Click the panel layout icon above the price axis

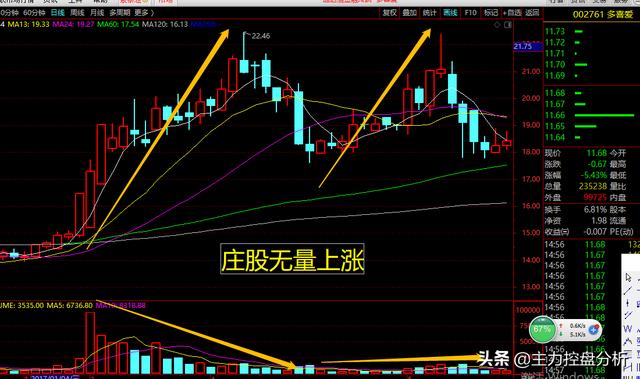(x=508, y=25)
